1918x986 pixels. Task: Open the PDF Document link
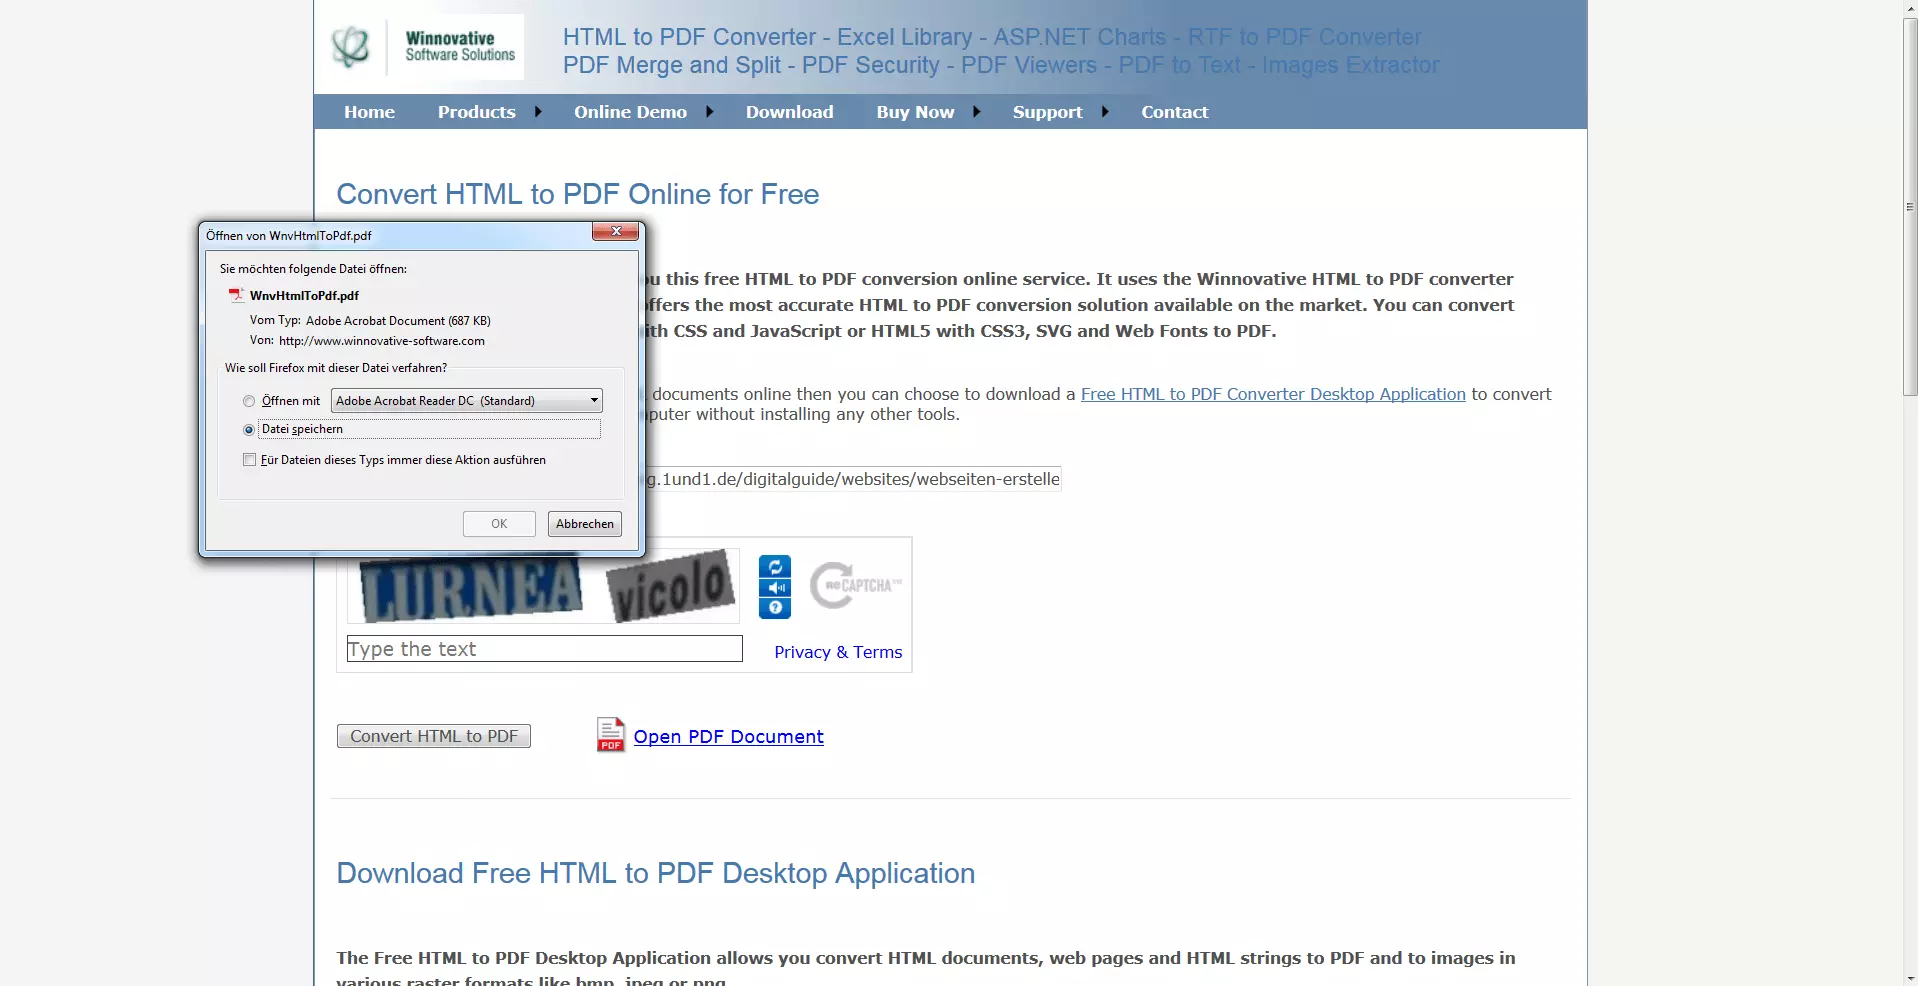click(x=728, y=737)
